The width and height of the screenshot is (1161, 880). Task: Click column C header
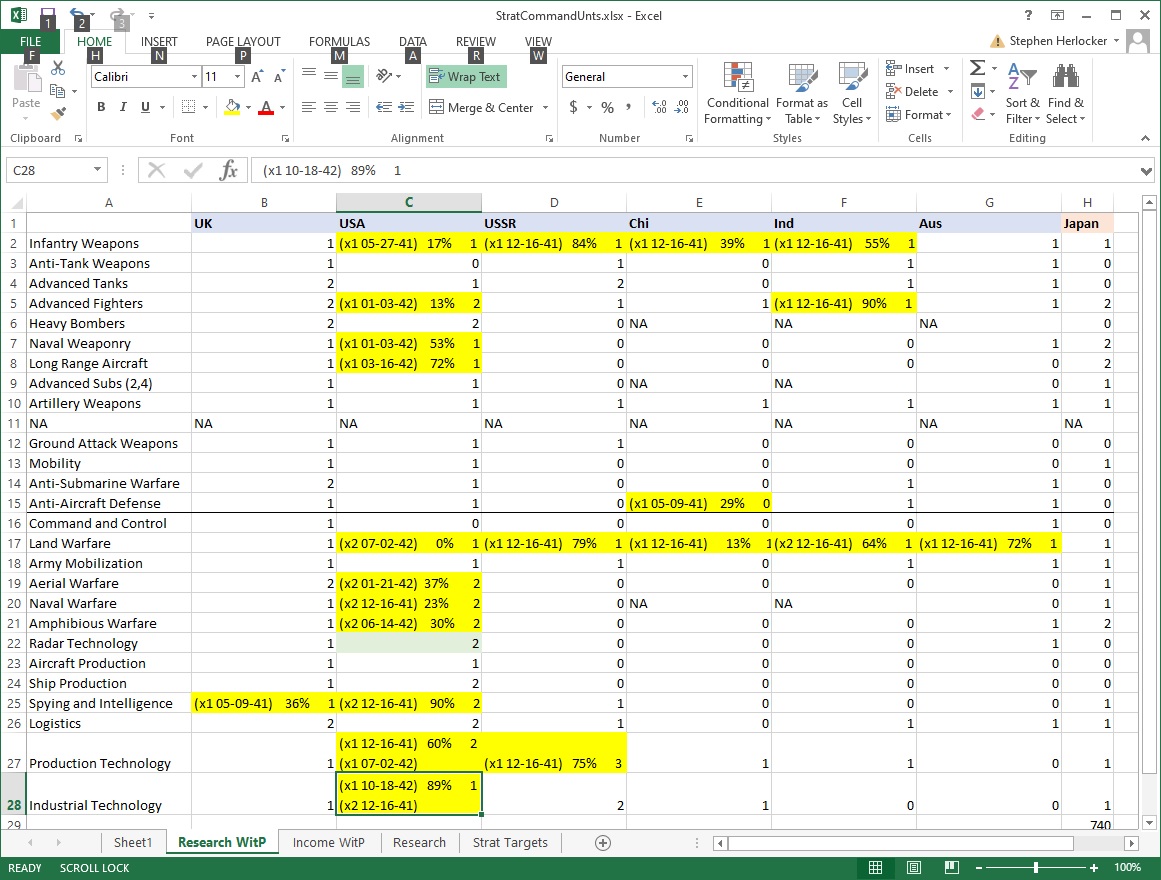[x=409, y=202]
